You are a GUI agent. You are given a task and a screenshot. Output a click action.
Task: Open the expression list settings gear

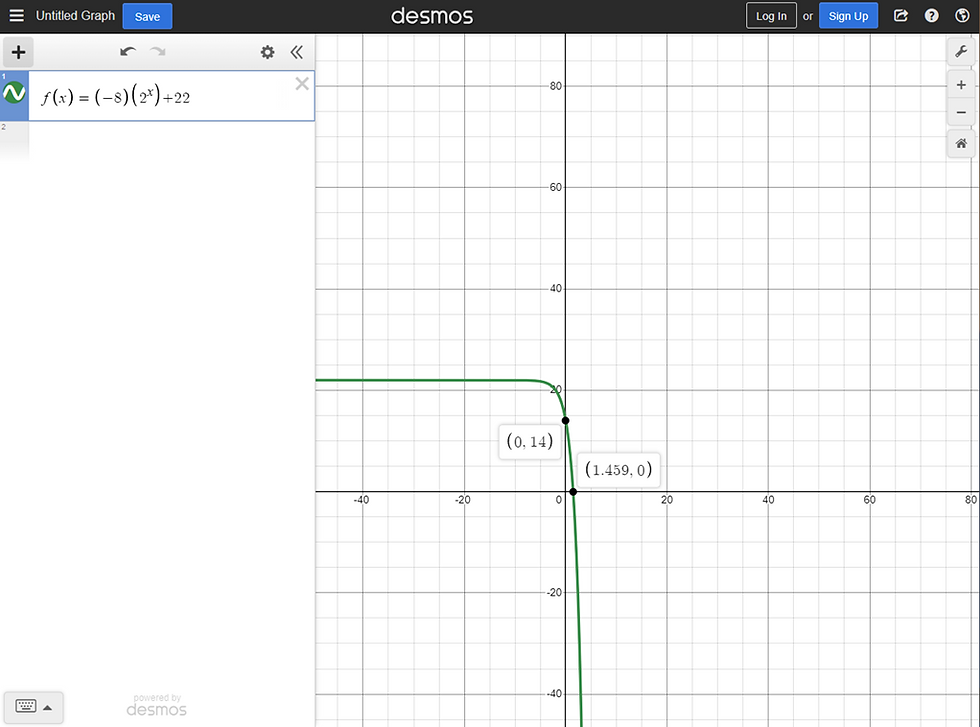[267, 52]
